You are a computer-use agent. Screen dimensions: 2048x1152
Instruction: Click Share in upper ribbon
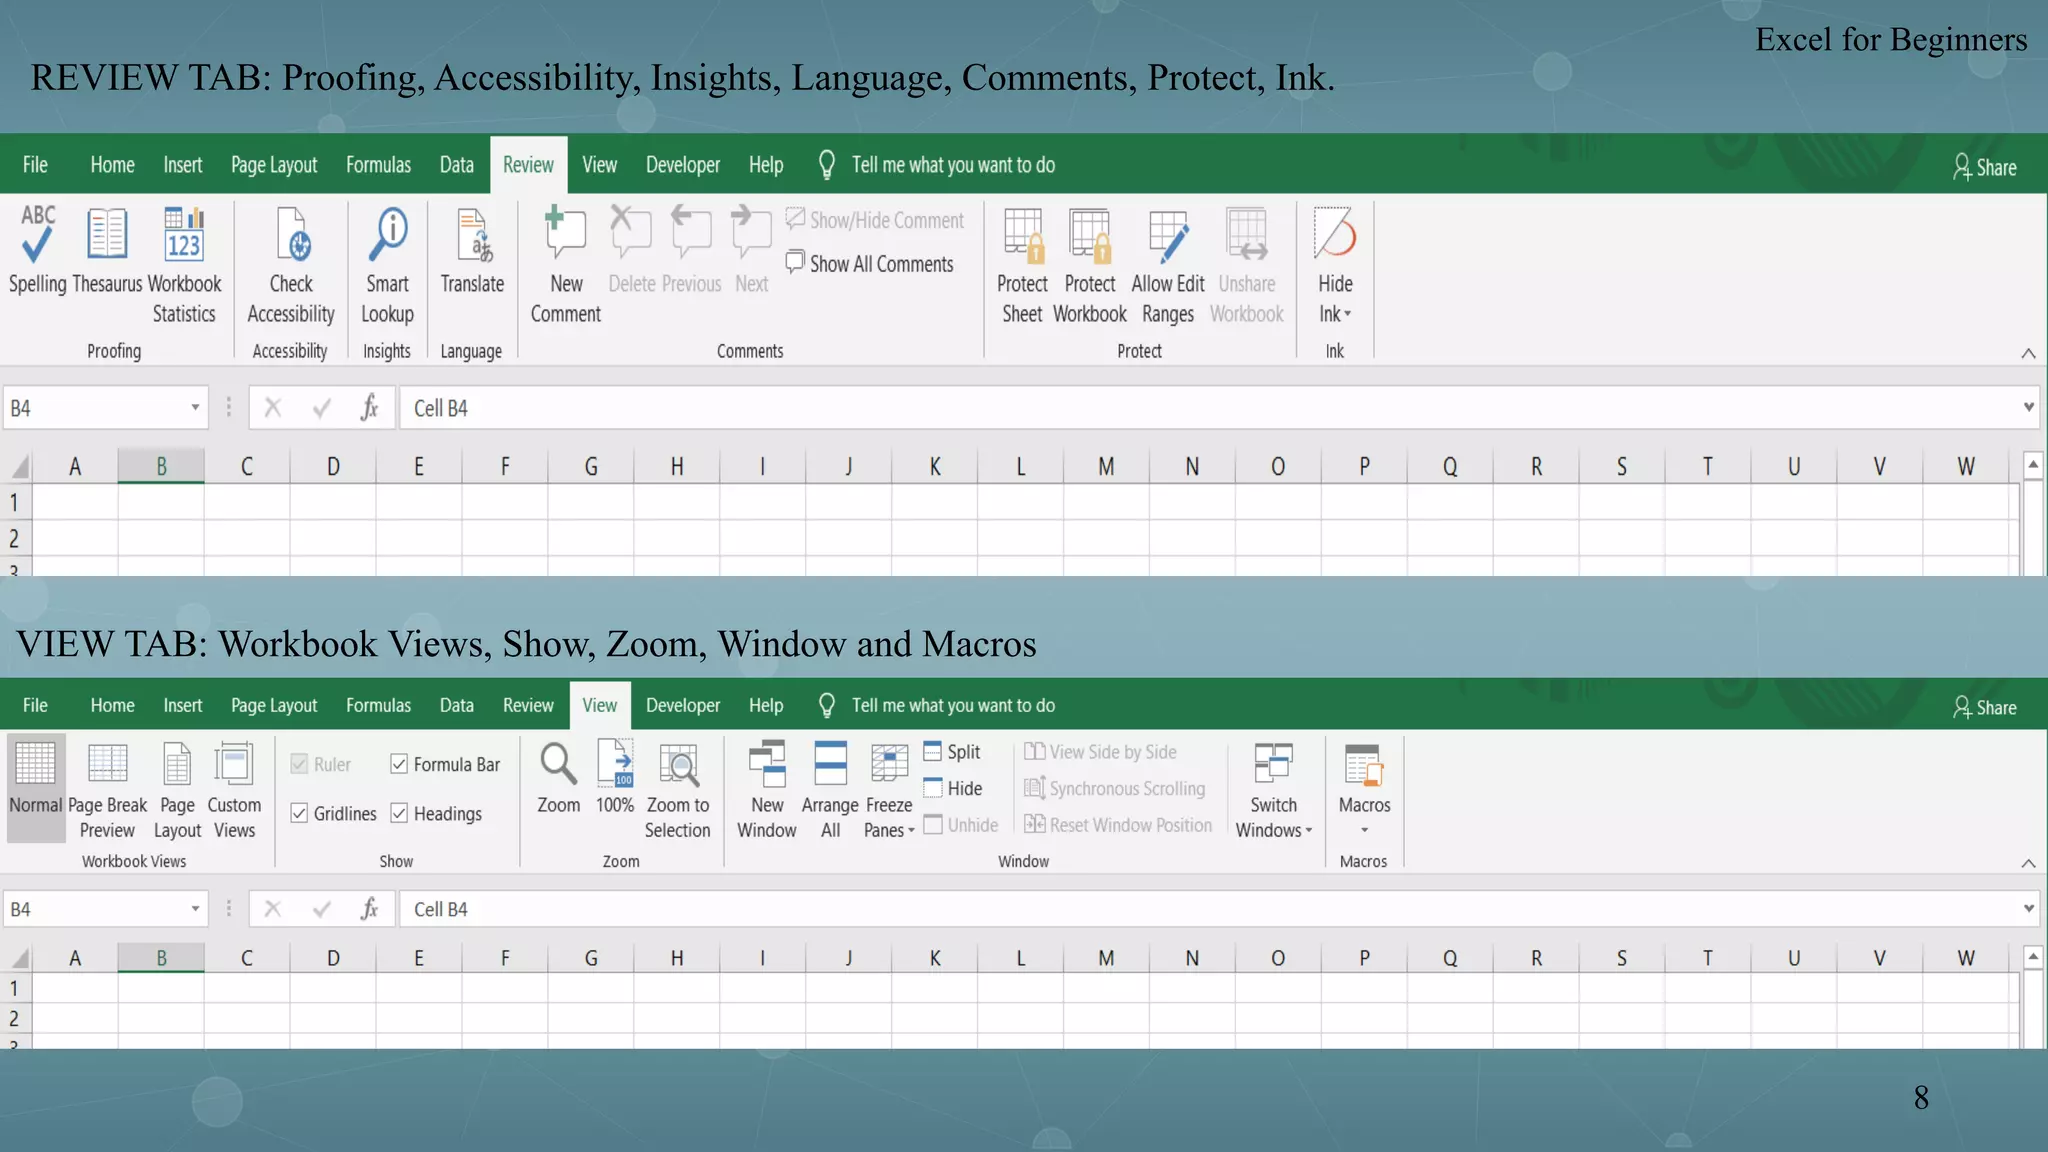pyautogui.click(x=1984, y=167)
